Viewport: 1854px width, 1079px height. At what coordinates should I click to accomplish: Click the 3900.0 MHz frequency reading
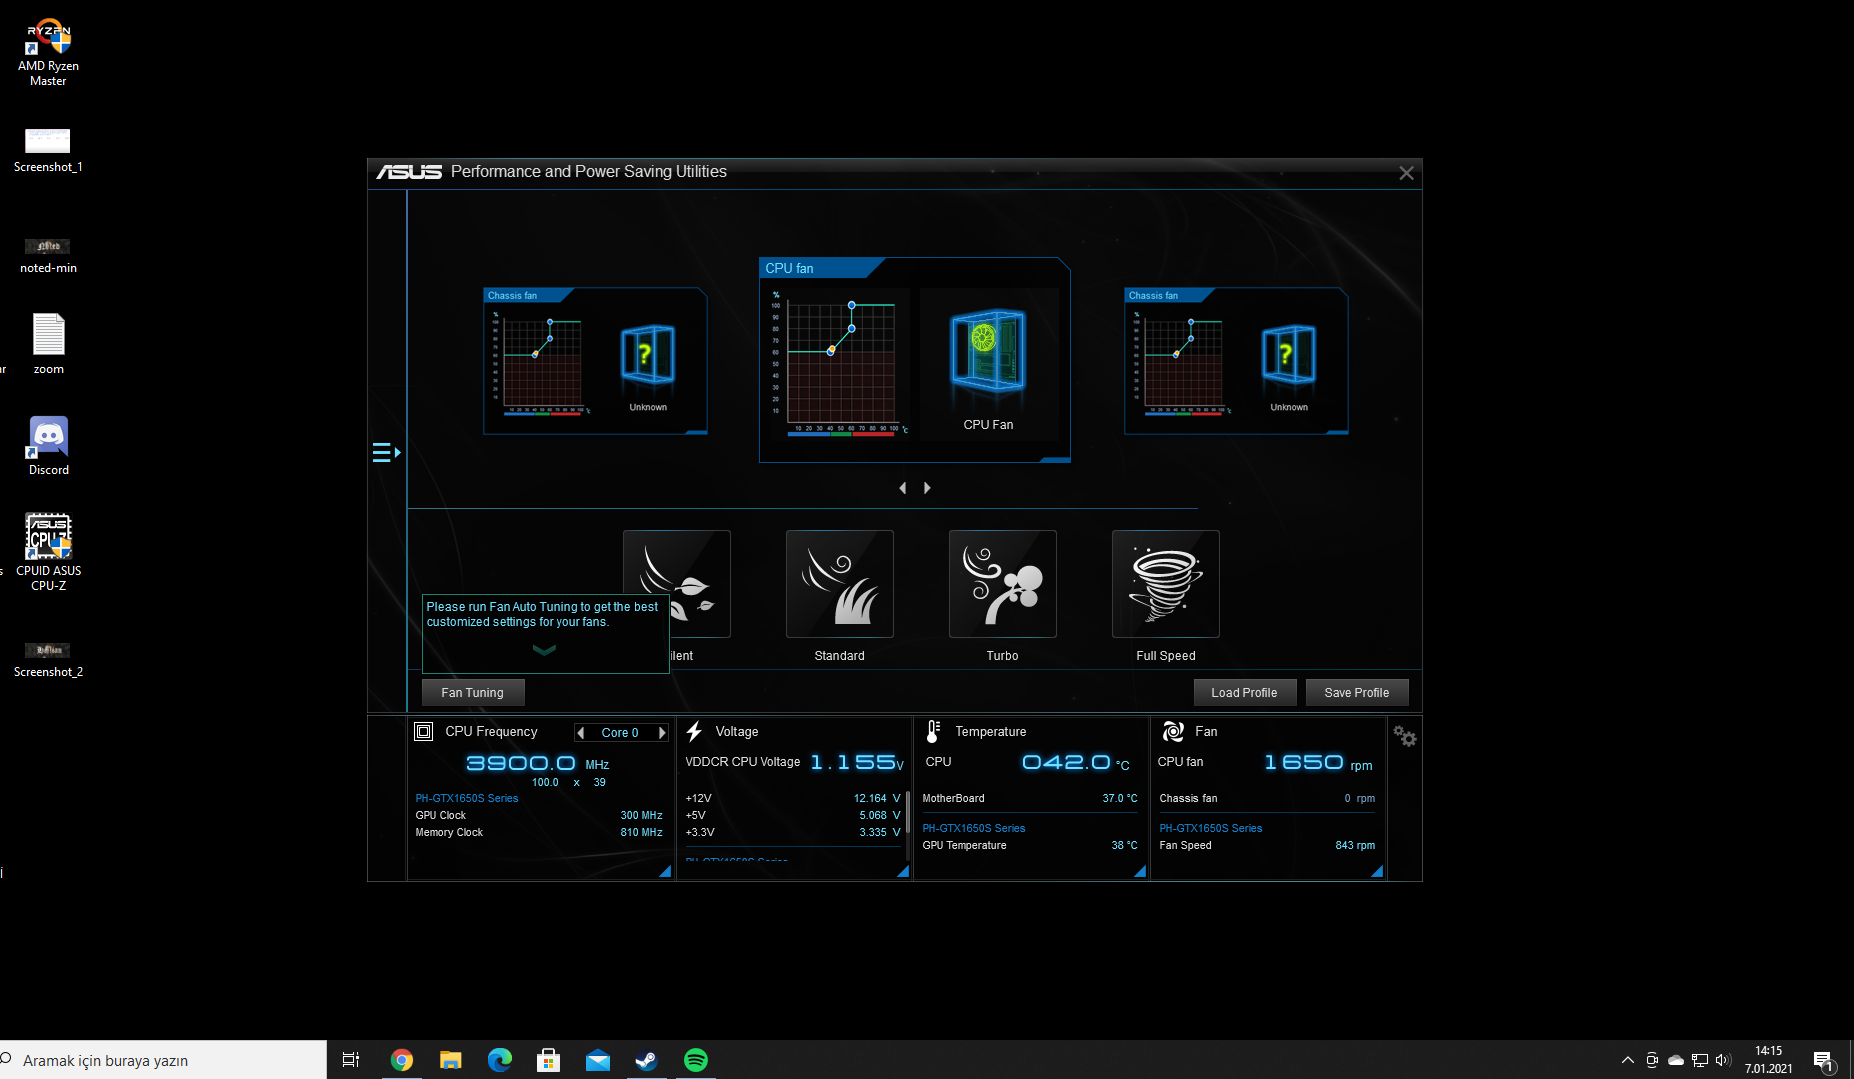[x=538, y=764]
